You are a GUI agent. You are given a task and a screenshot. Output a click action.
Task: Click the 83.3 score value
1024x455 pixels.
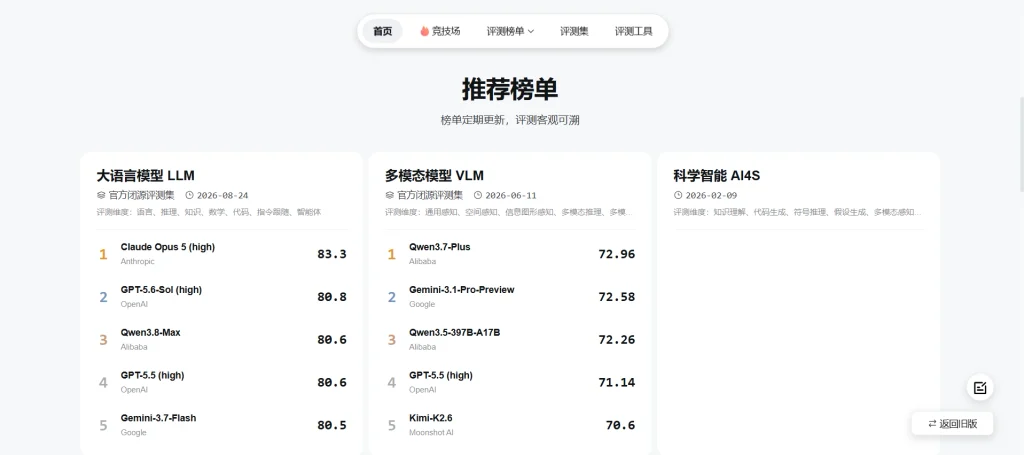[x=332, y=254]
